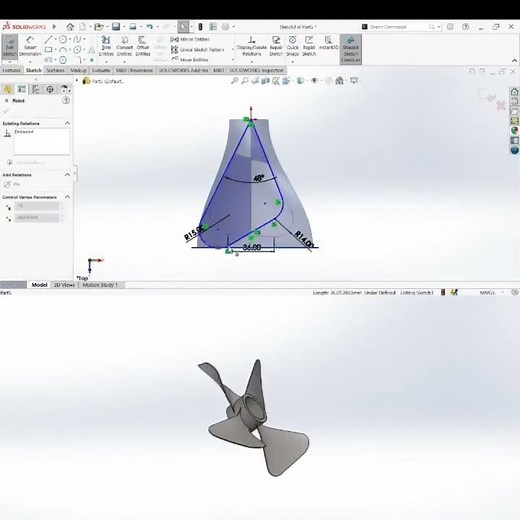
Task: Collapse the Existing Relations section
Action: (67, 123)
